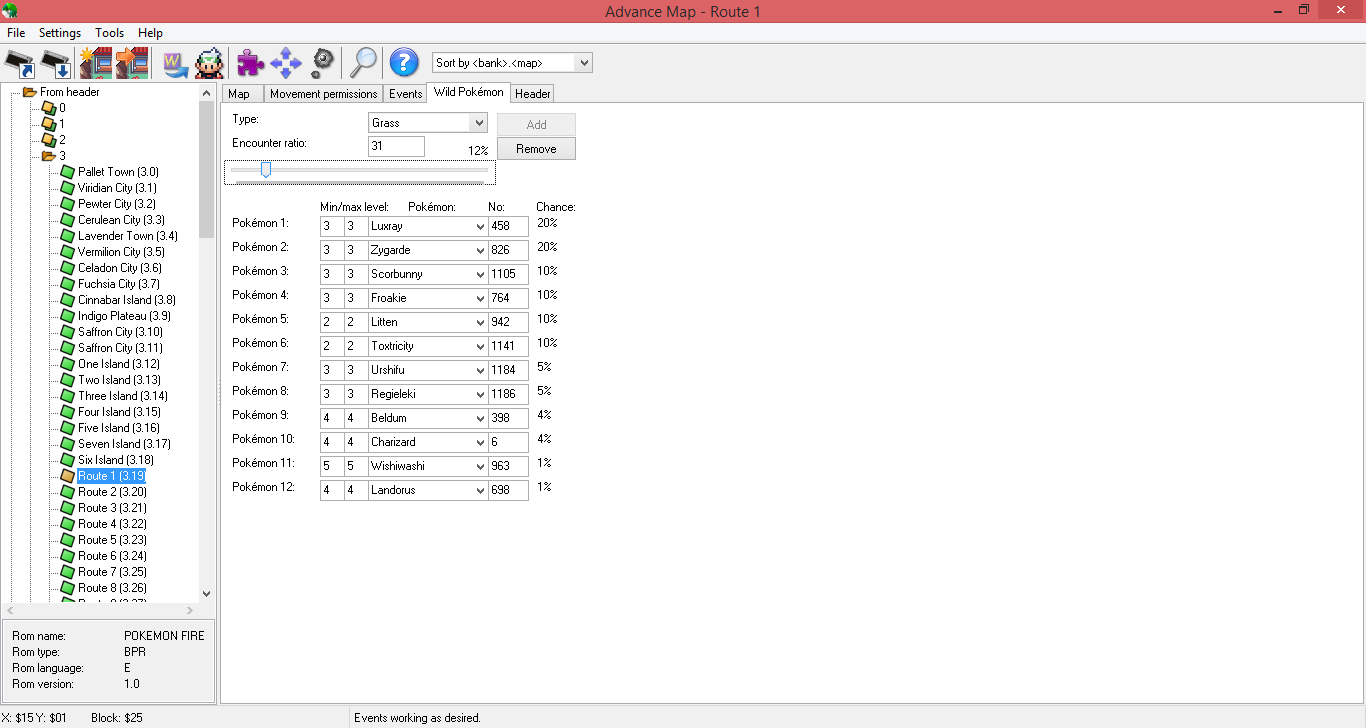The width and height of the screenshot is (1366, 728).
Task: Open the world map editor icon
Action: 175,63
